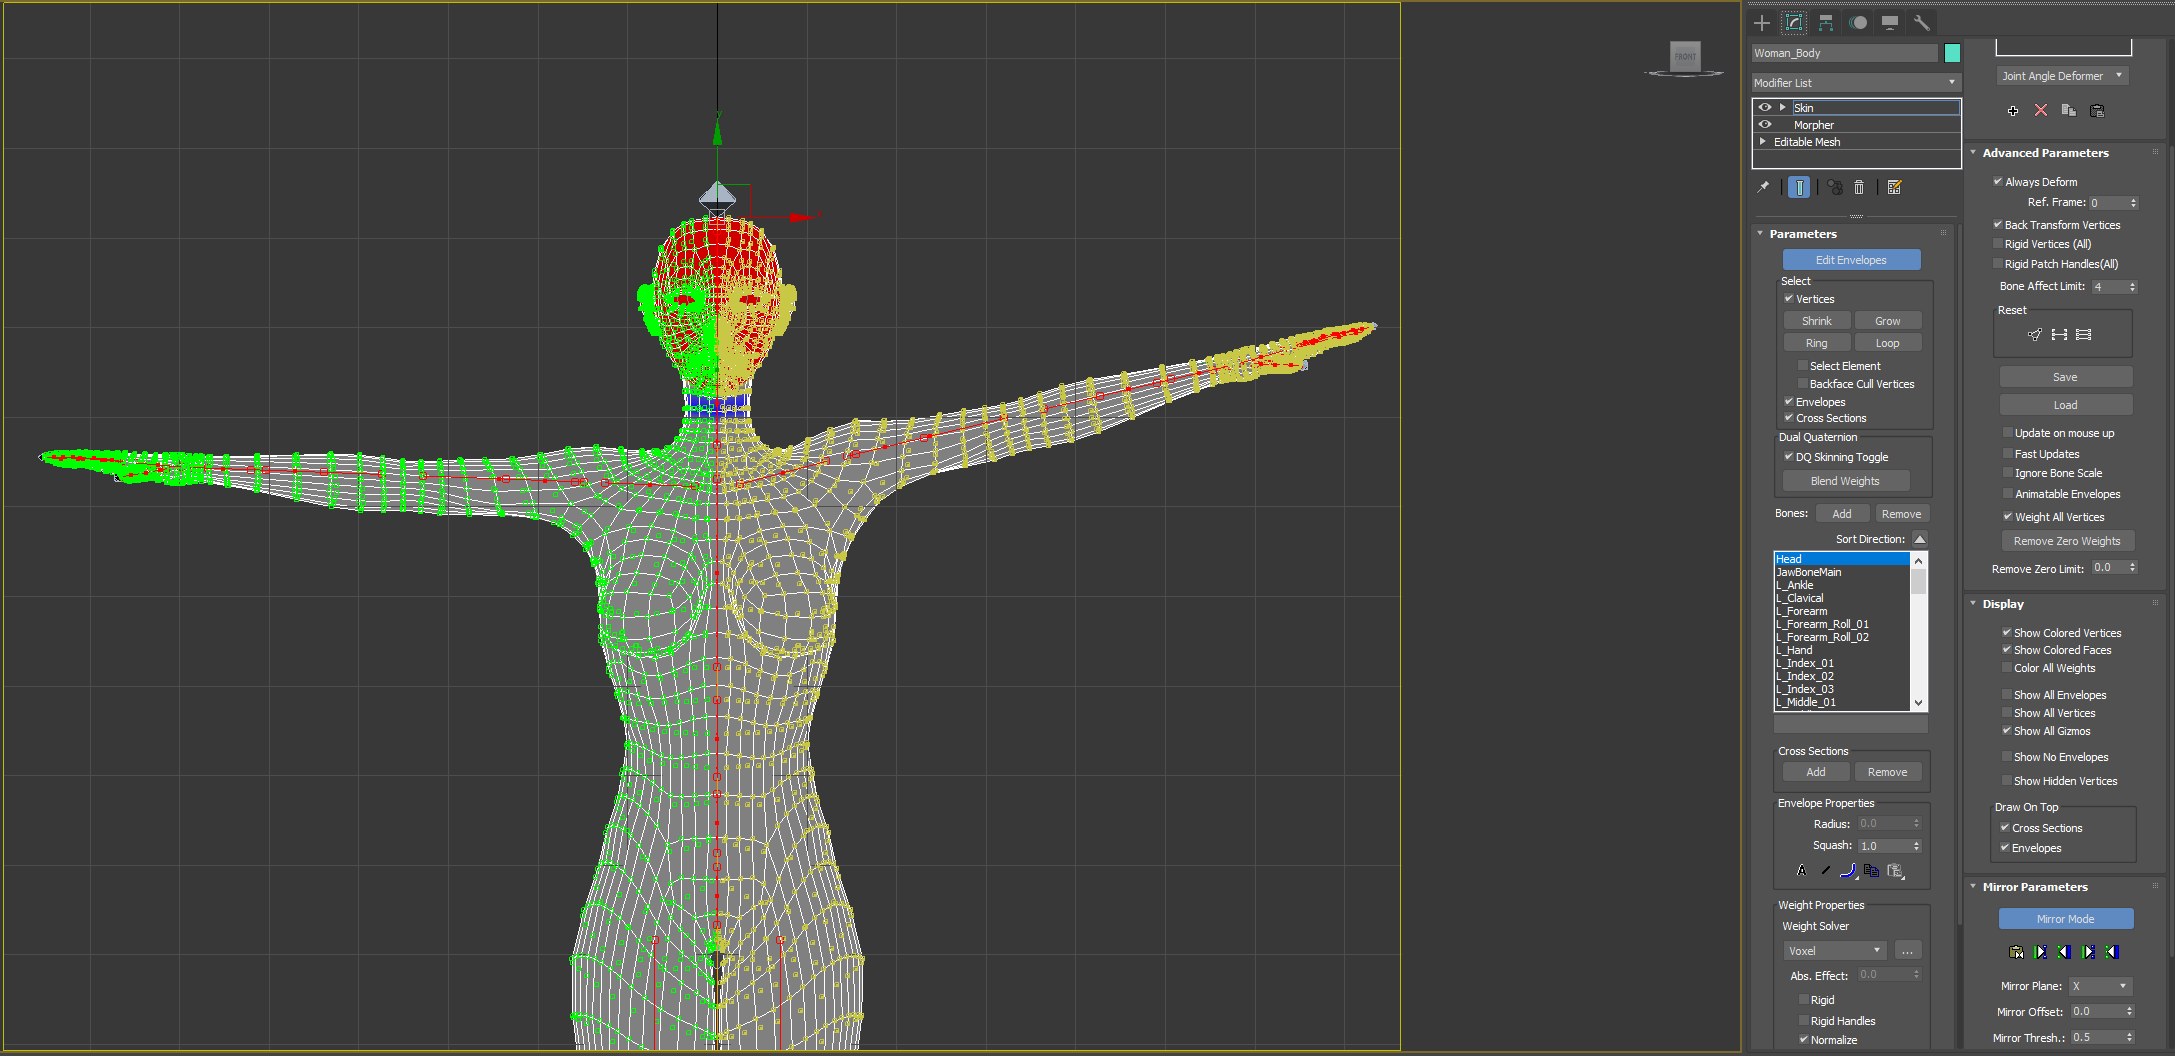The image size is (2175, 1056).
Task: Open the Voxel weight solver dropdown
Action: coord(1835,951)
